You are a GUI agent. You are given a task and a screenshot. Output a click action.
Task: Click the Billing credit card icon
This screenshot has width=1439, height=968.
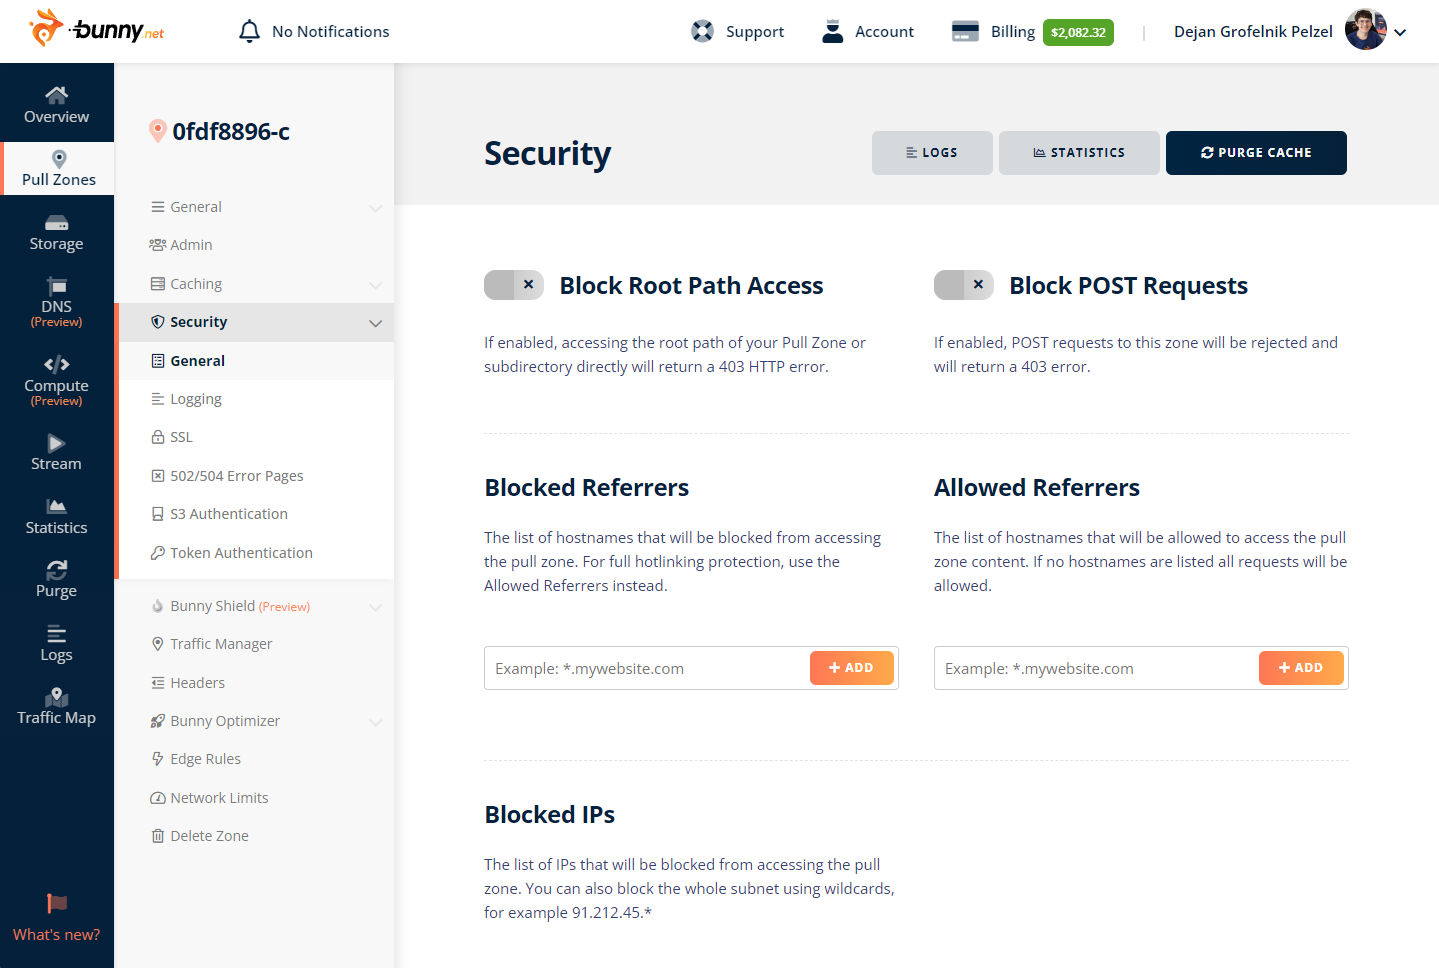(965, 31)
